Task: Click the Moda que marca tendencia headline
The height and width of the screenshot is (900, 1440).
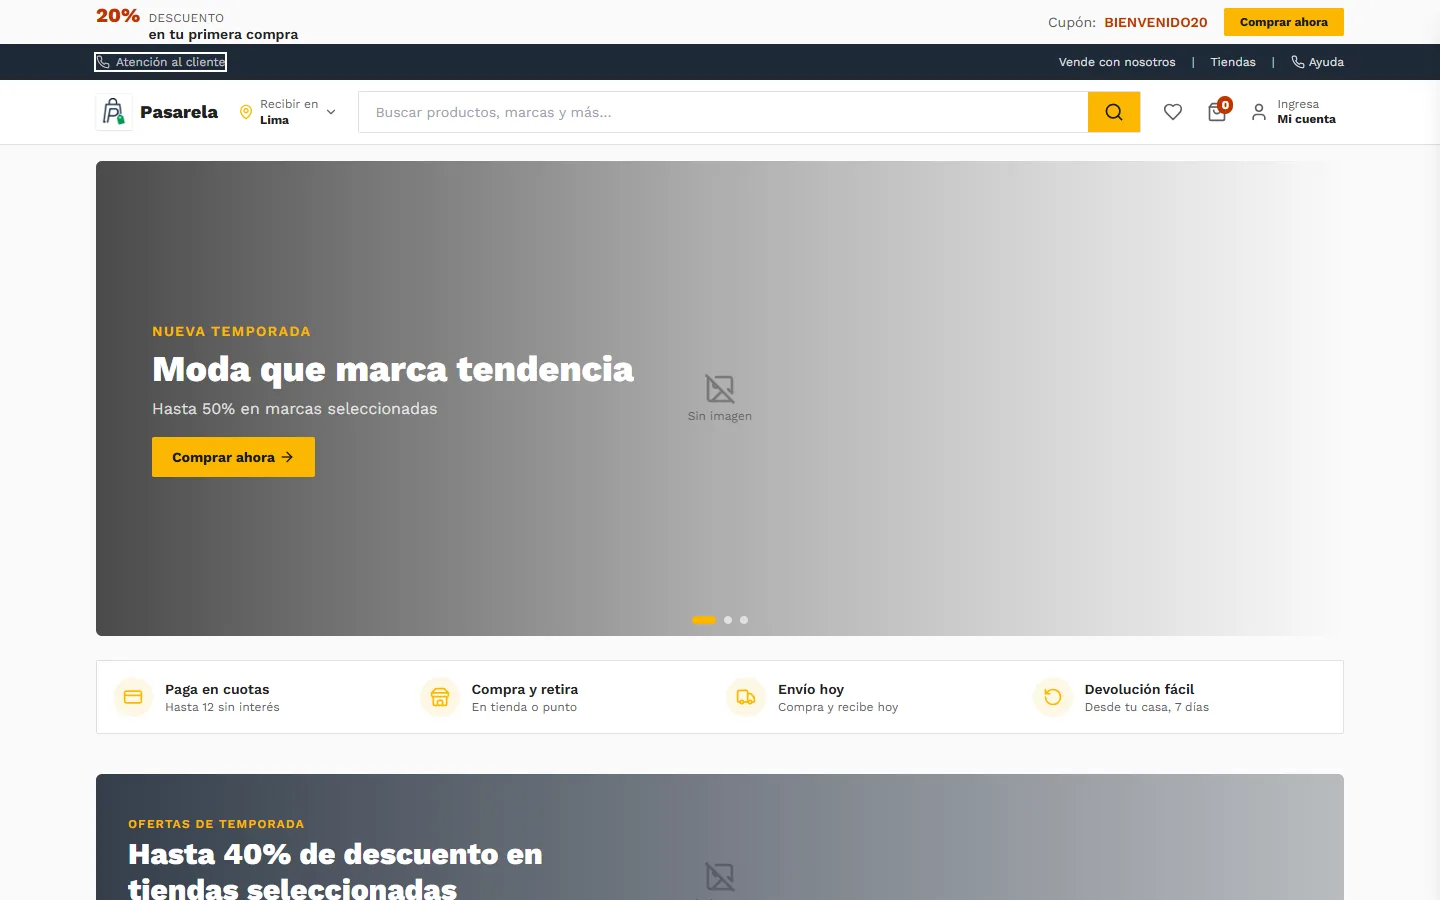Action: point(393,370)
